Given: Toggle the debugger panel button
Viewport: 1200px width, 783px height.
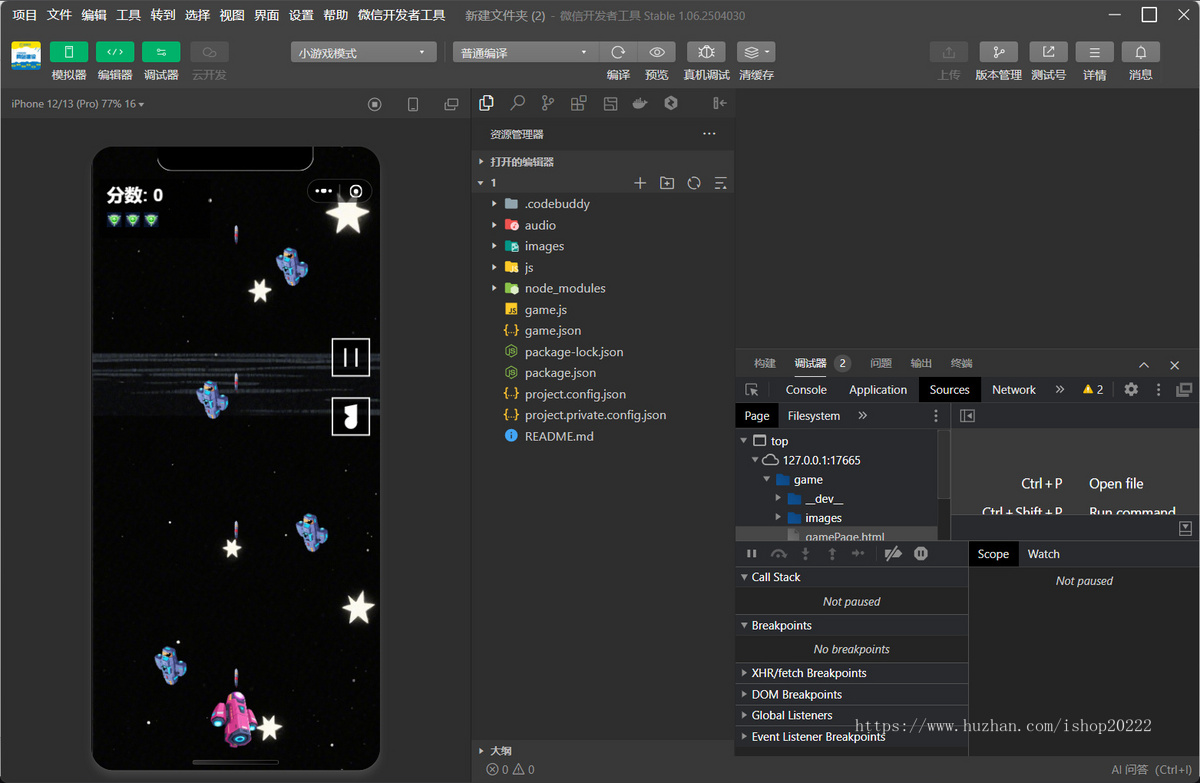Looking at the screenshot, I should tap(161, 52).
